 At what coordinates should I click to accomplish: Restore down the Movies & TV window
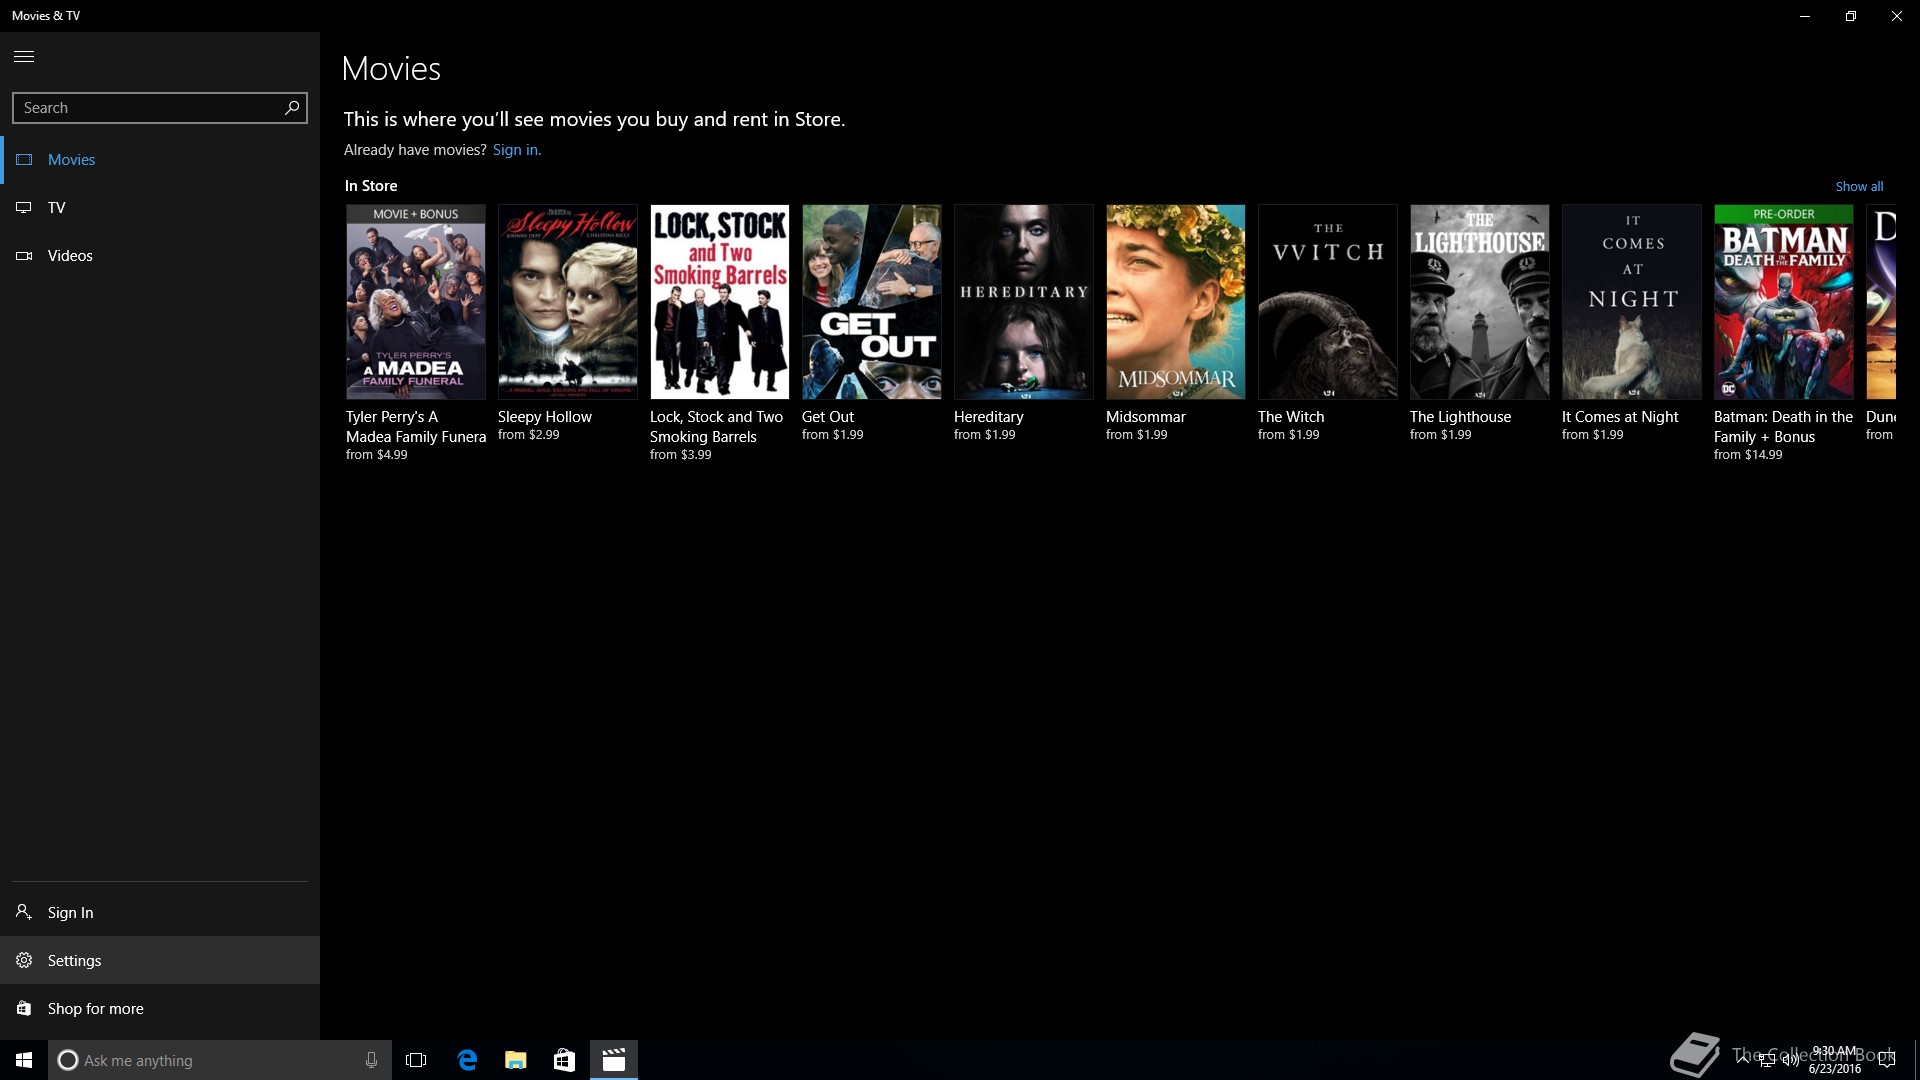(x=1851, y=16)
